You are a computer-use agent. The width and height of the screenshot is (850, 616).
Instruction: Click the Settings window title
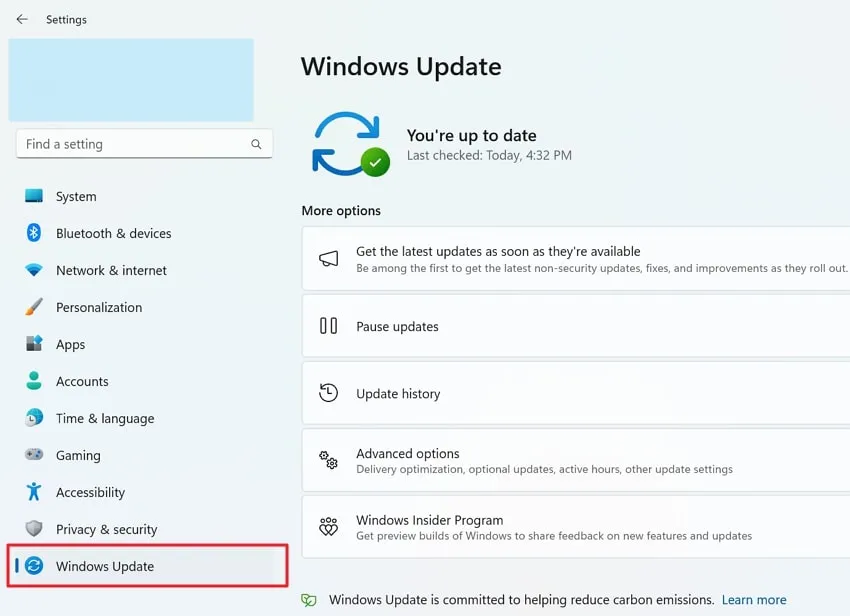(x=66, y=20)
